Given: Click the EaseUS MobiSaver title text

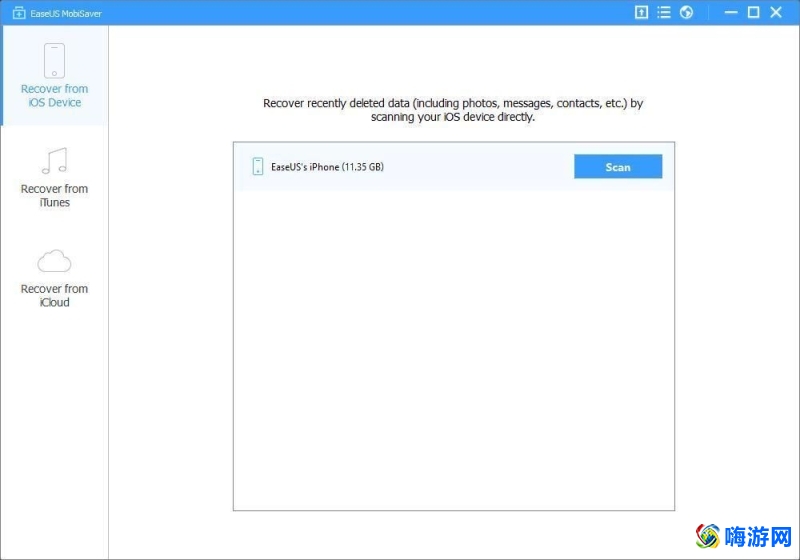Looking at the screenshot, I should click(66, 14).
